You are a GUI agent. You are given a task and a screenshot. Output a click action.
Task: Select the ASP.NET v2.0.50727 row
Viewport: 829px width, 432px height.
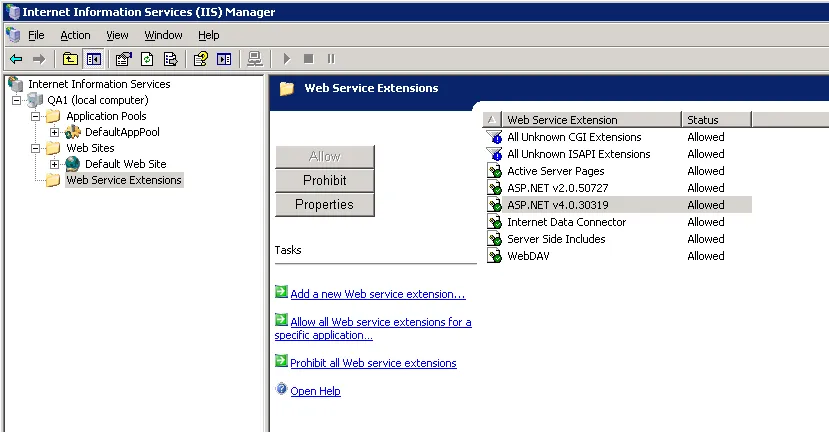coord(619,188)
